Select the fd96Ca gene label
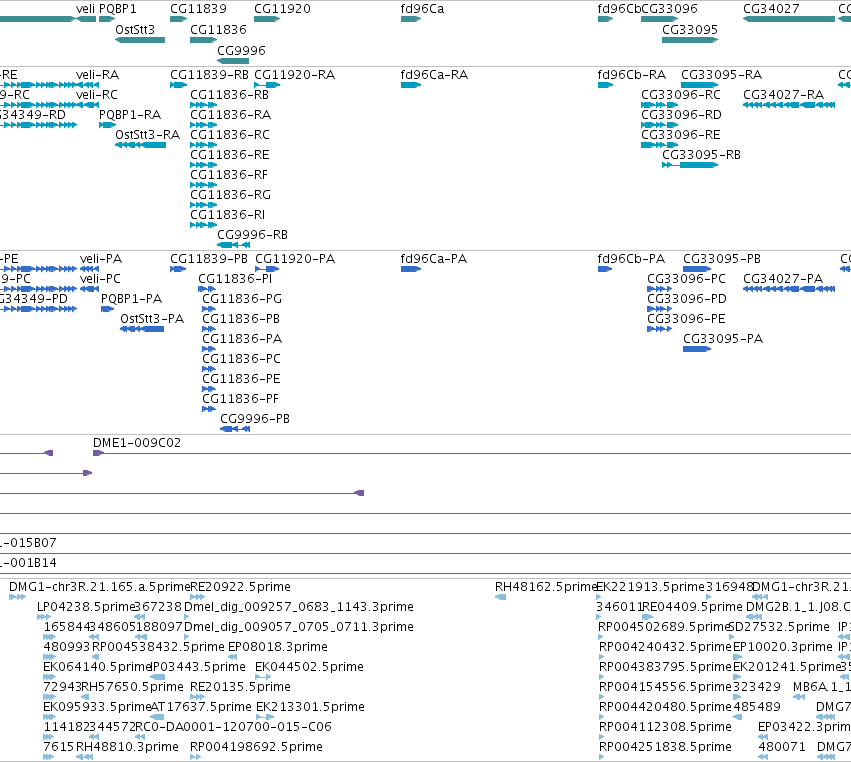Image resolution: width=851 pixels, height=762 pixels. click(x=422, y=9)
